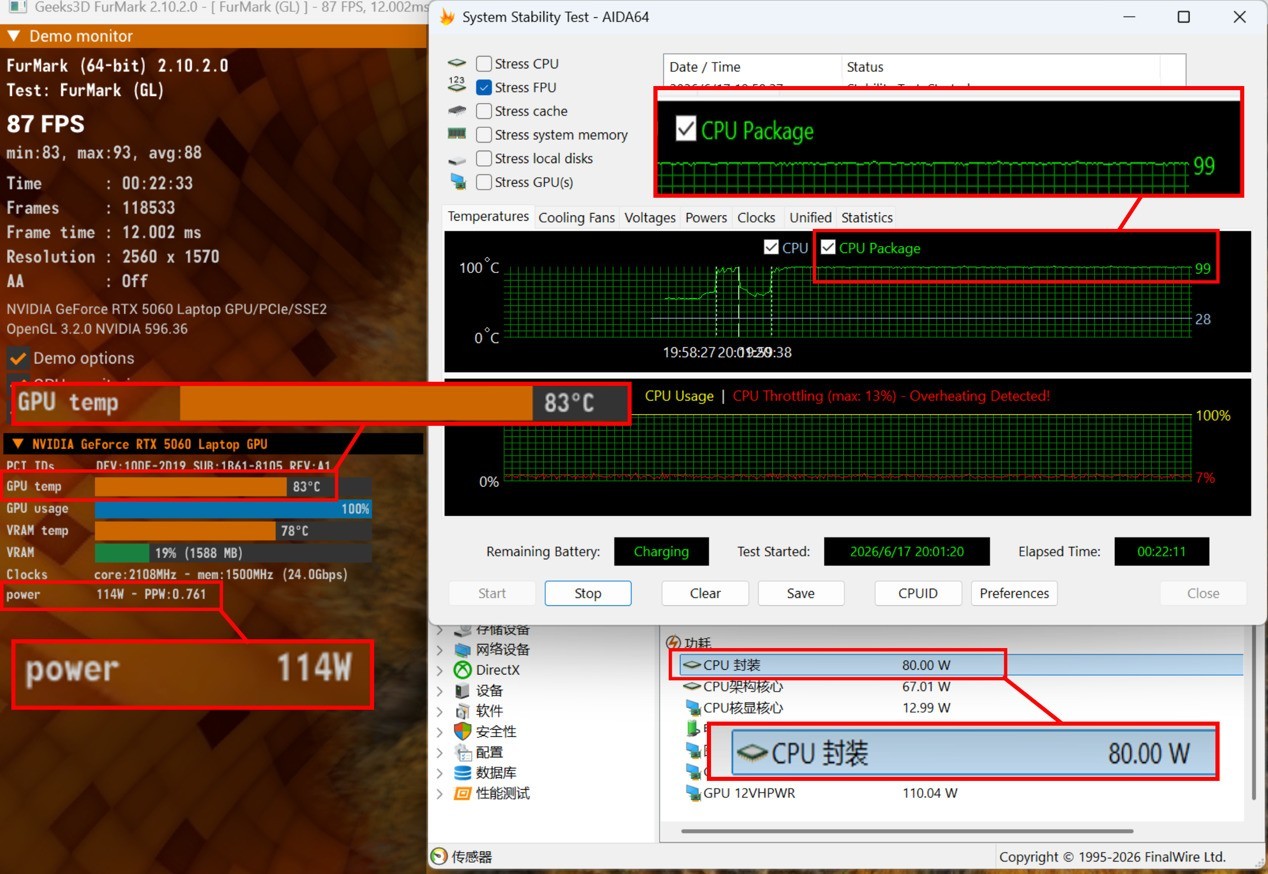
Task: Enable the Stress cache checkbox
Action: (484, 111)
